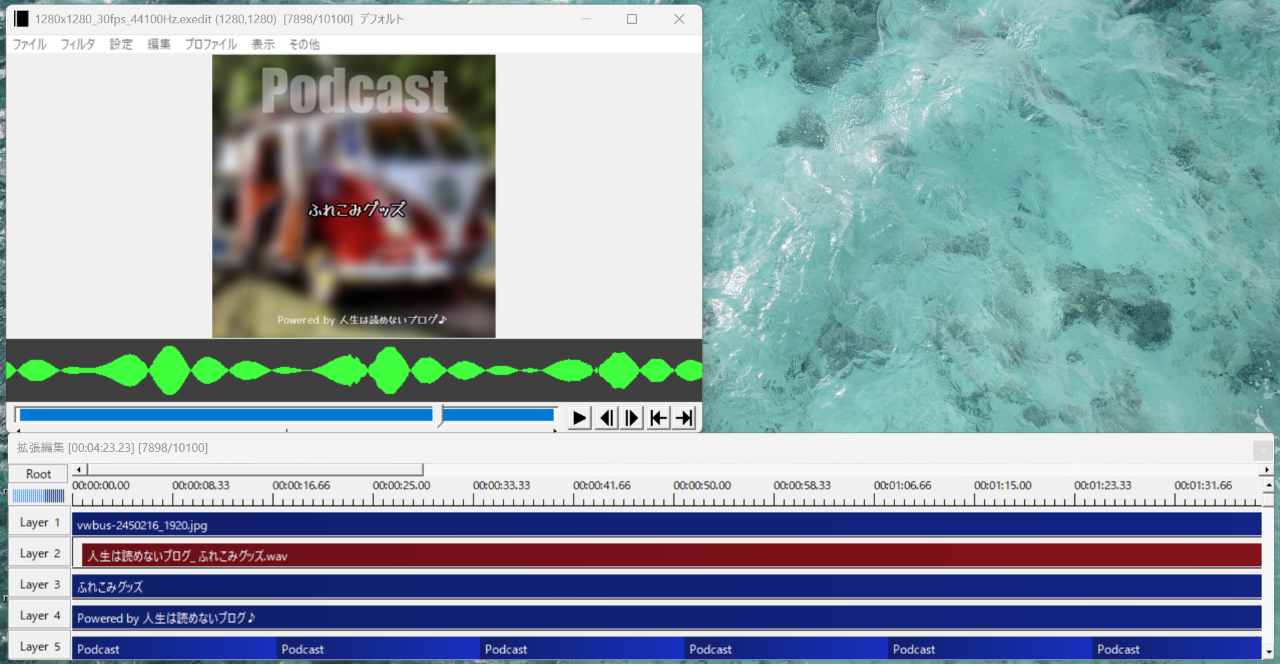Open the ファイル menu

tap(29, 45)
